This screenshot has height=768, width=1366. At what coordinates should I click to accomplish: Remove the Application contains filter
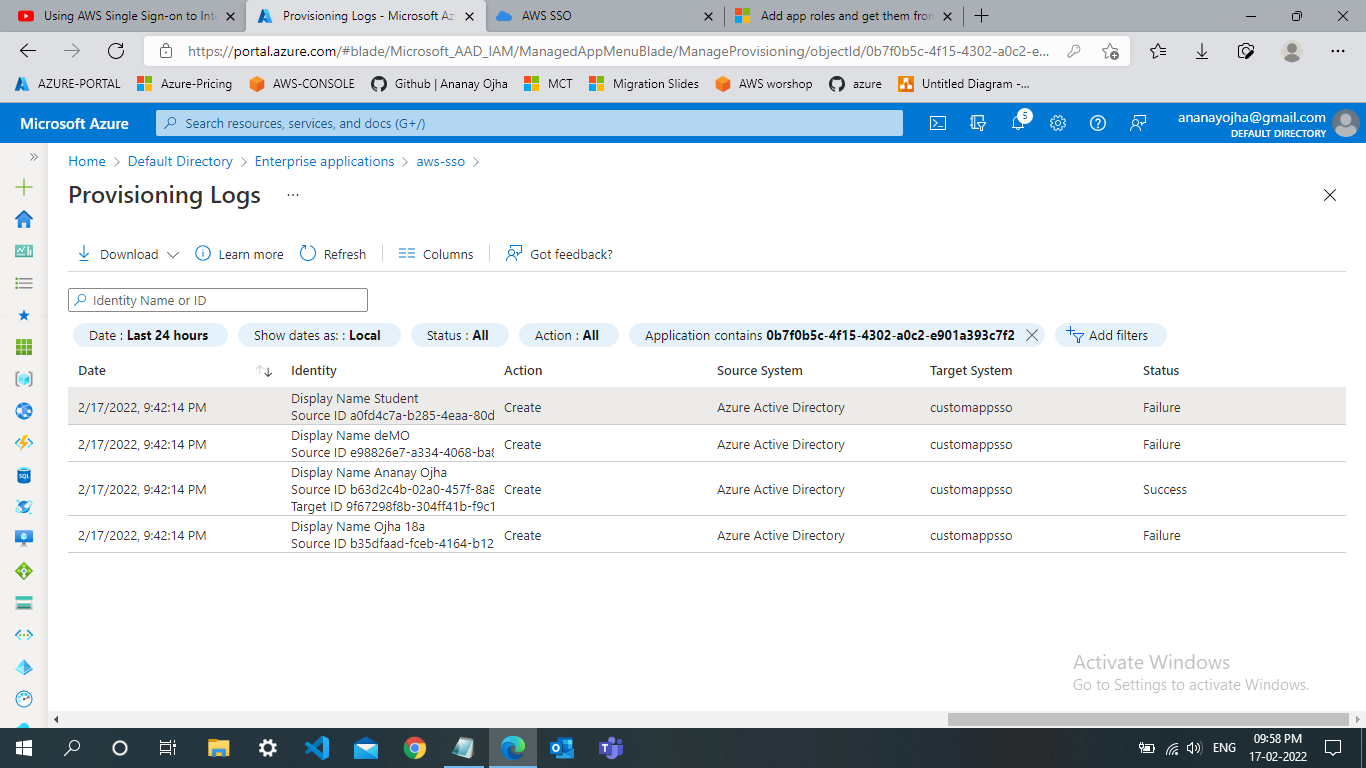click(x=1032, y=335)
